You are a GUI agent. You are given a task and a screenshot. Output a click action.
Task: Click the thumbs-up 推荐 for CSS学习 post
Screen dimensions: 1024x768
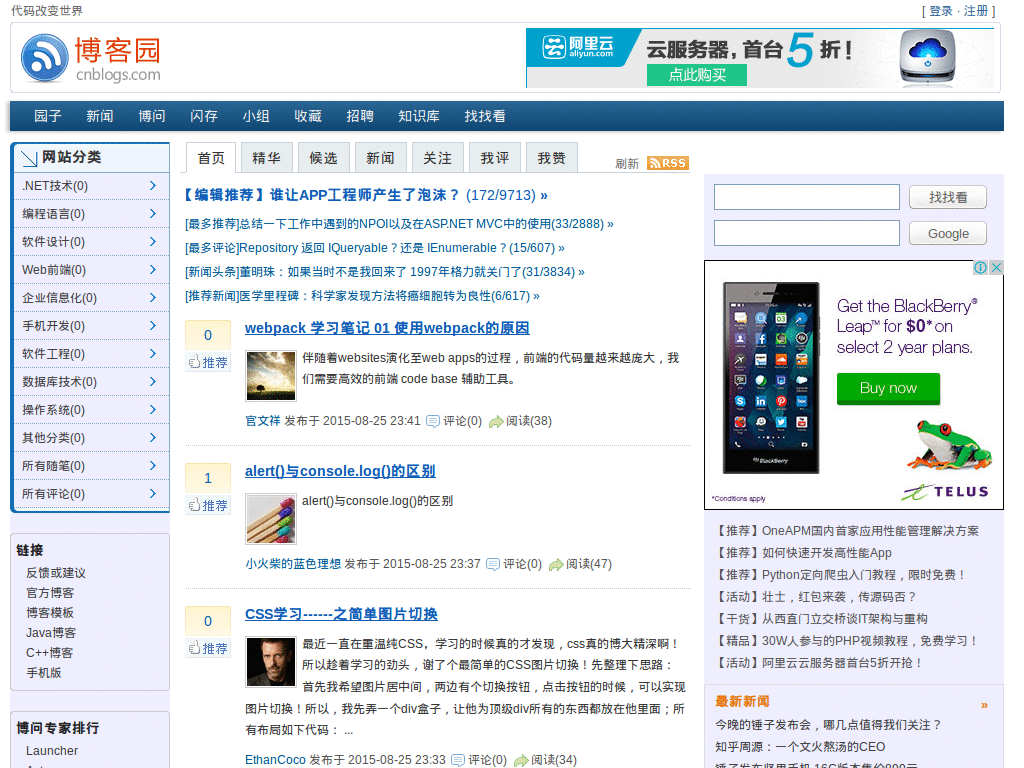point(208,648)
